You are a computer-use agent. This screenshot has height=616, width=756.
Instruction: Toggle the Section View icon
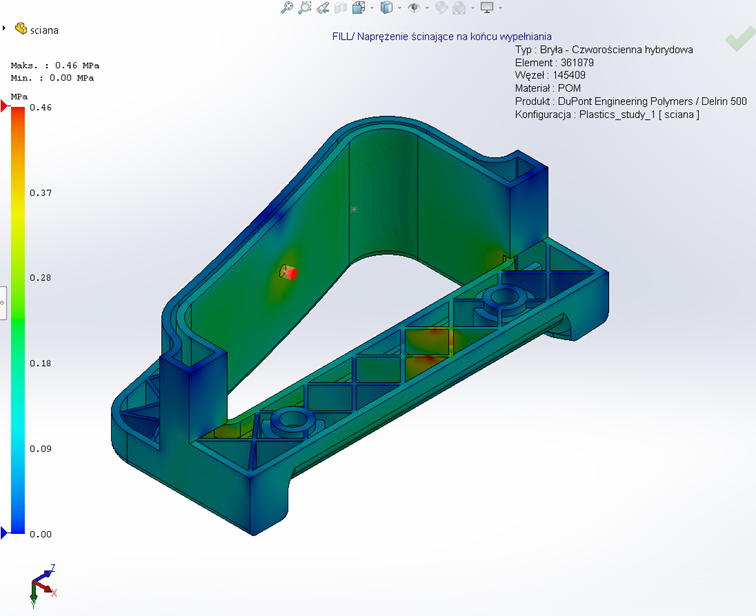point(340,8)
